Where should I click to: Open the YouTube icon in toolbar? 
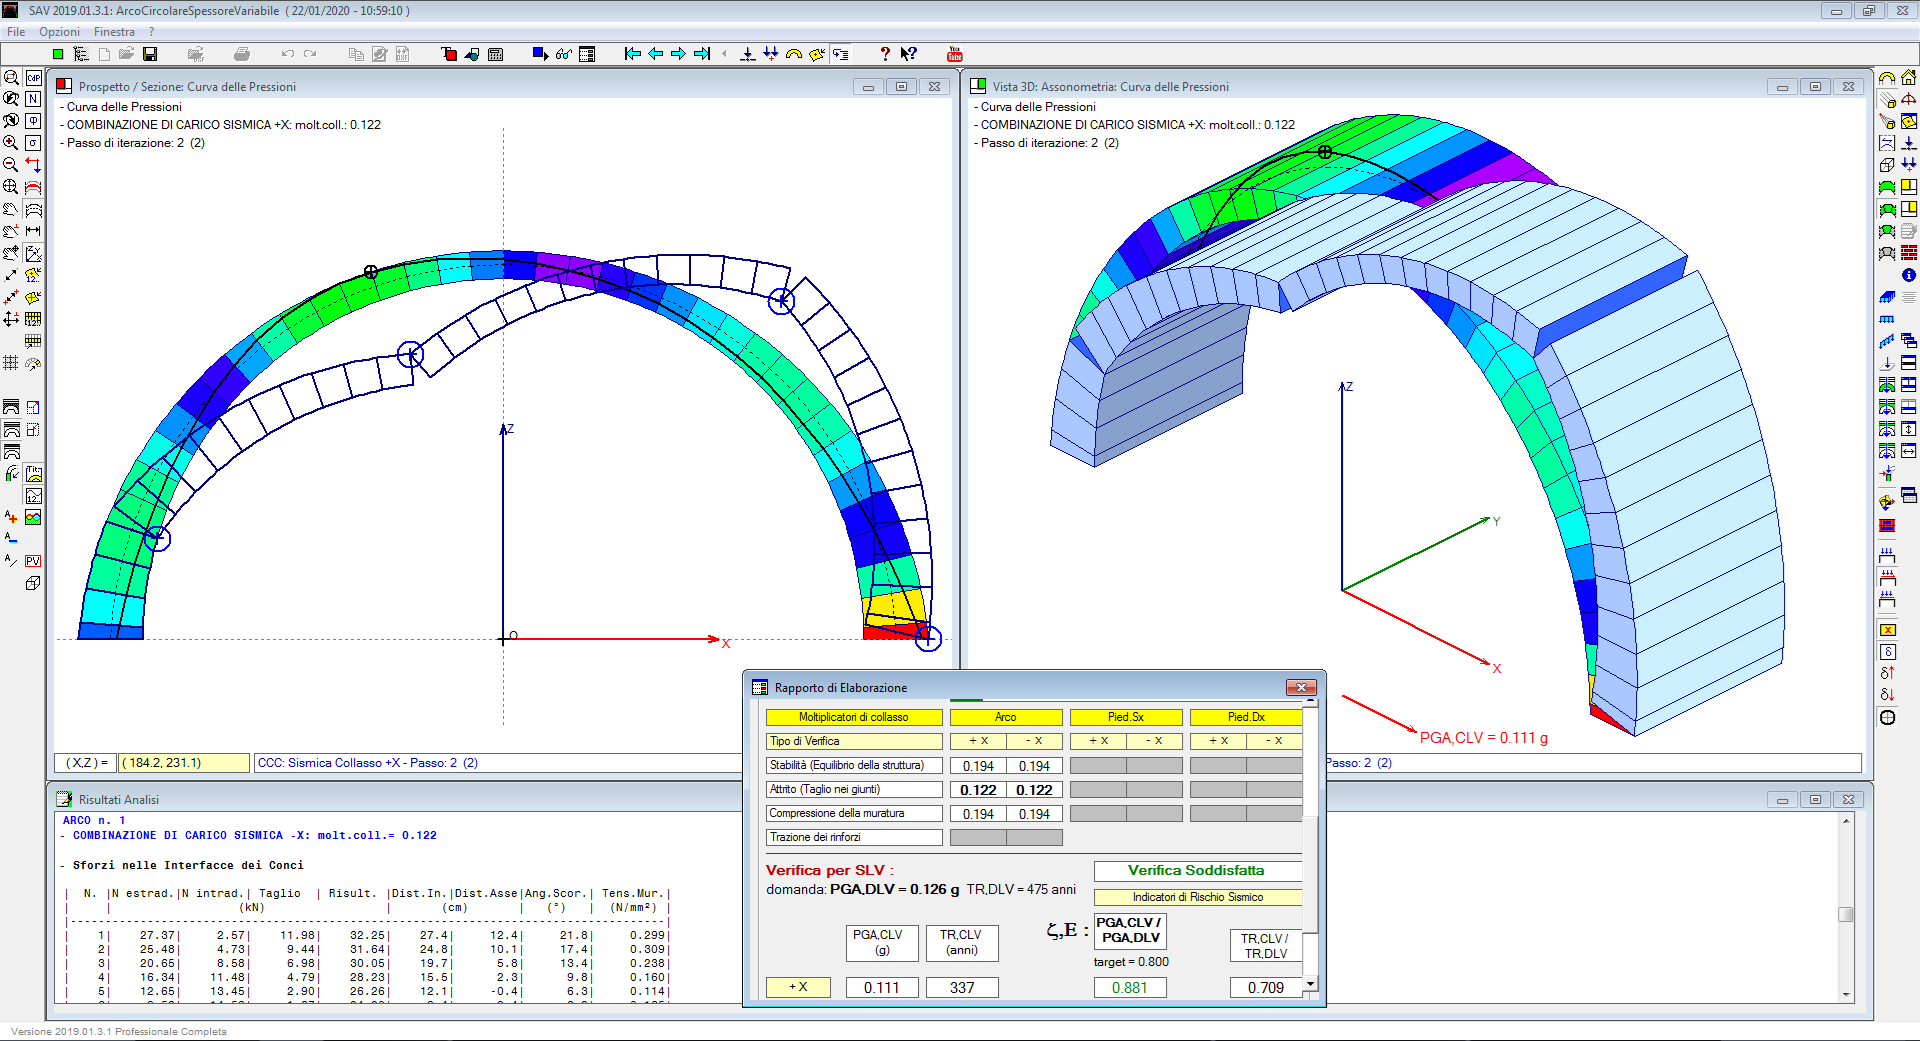(x=954, y=54)
